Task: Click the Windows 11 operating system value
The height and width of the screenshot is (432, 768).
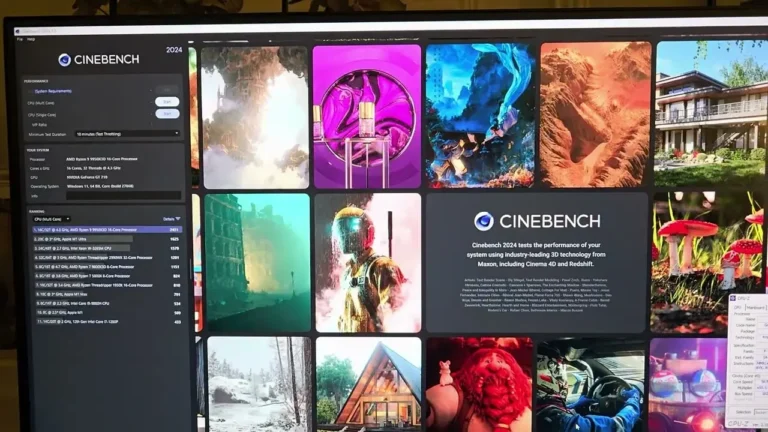Action: point(99,187)
